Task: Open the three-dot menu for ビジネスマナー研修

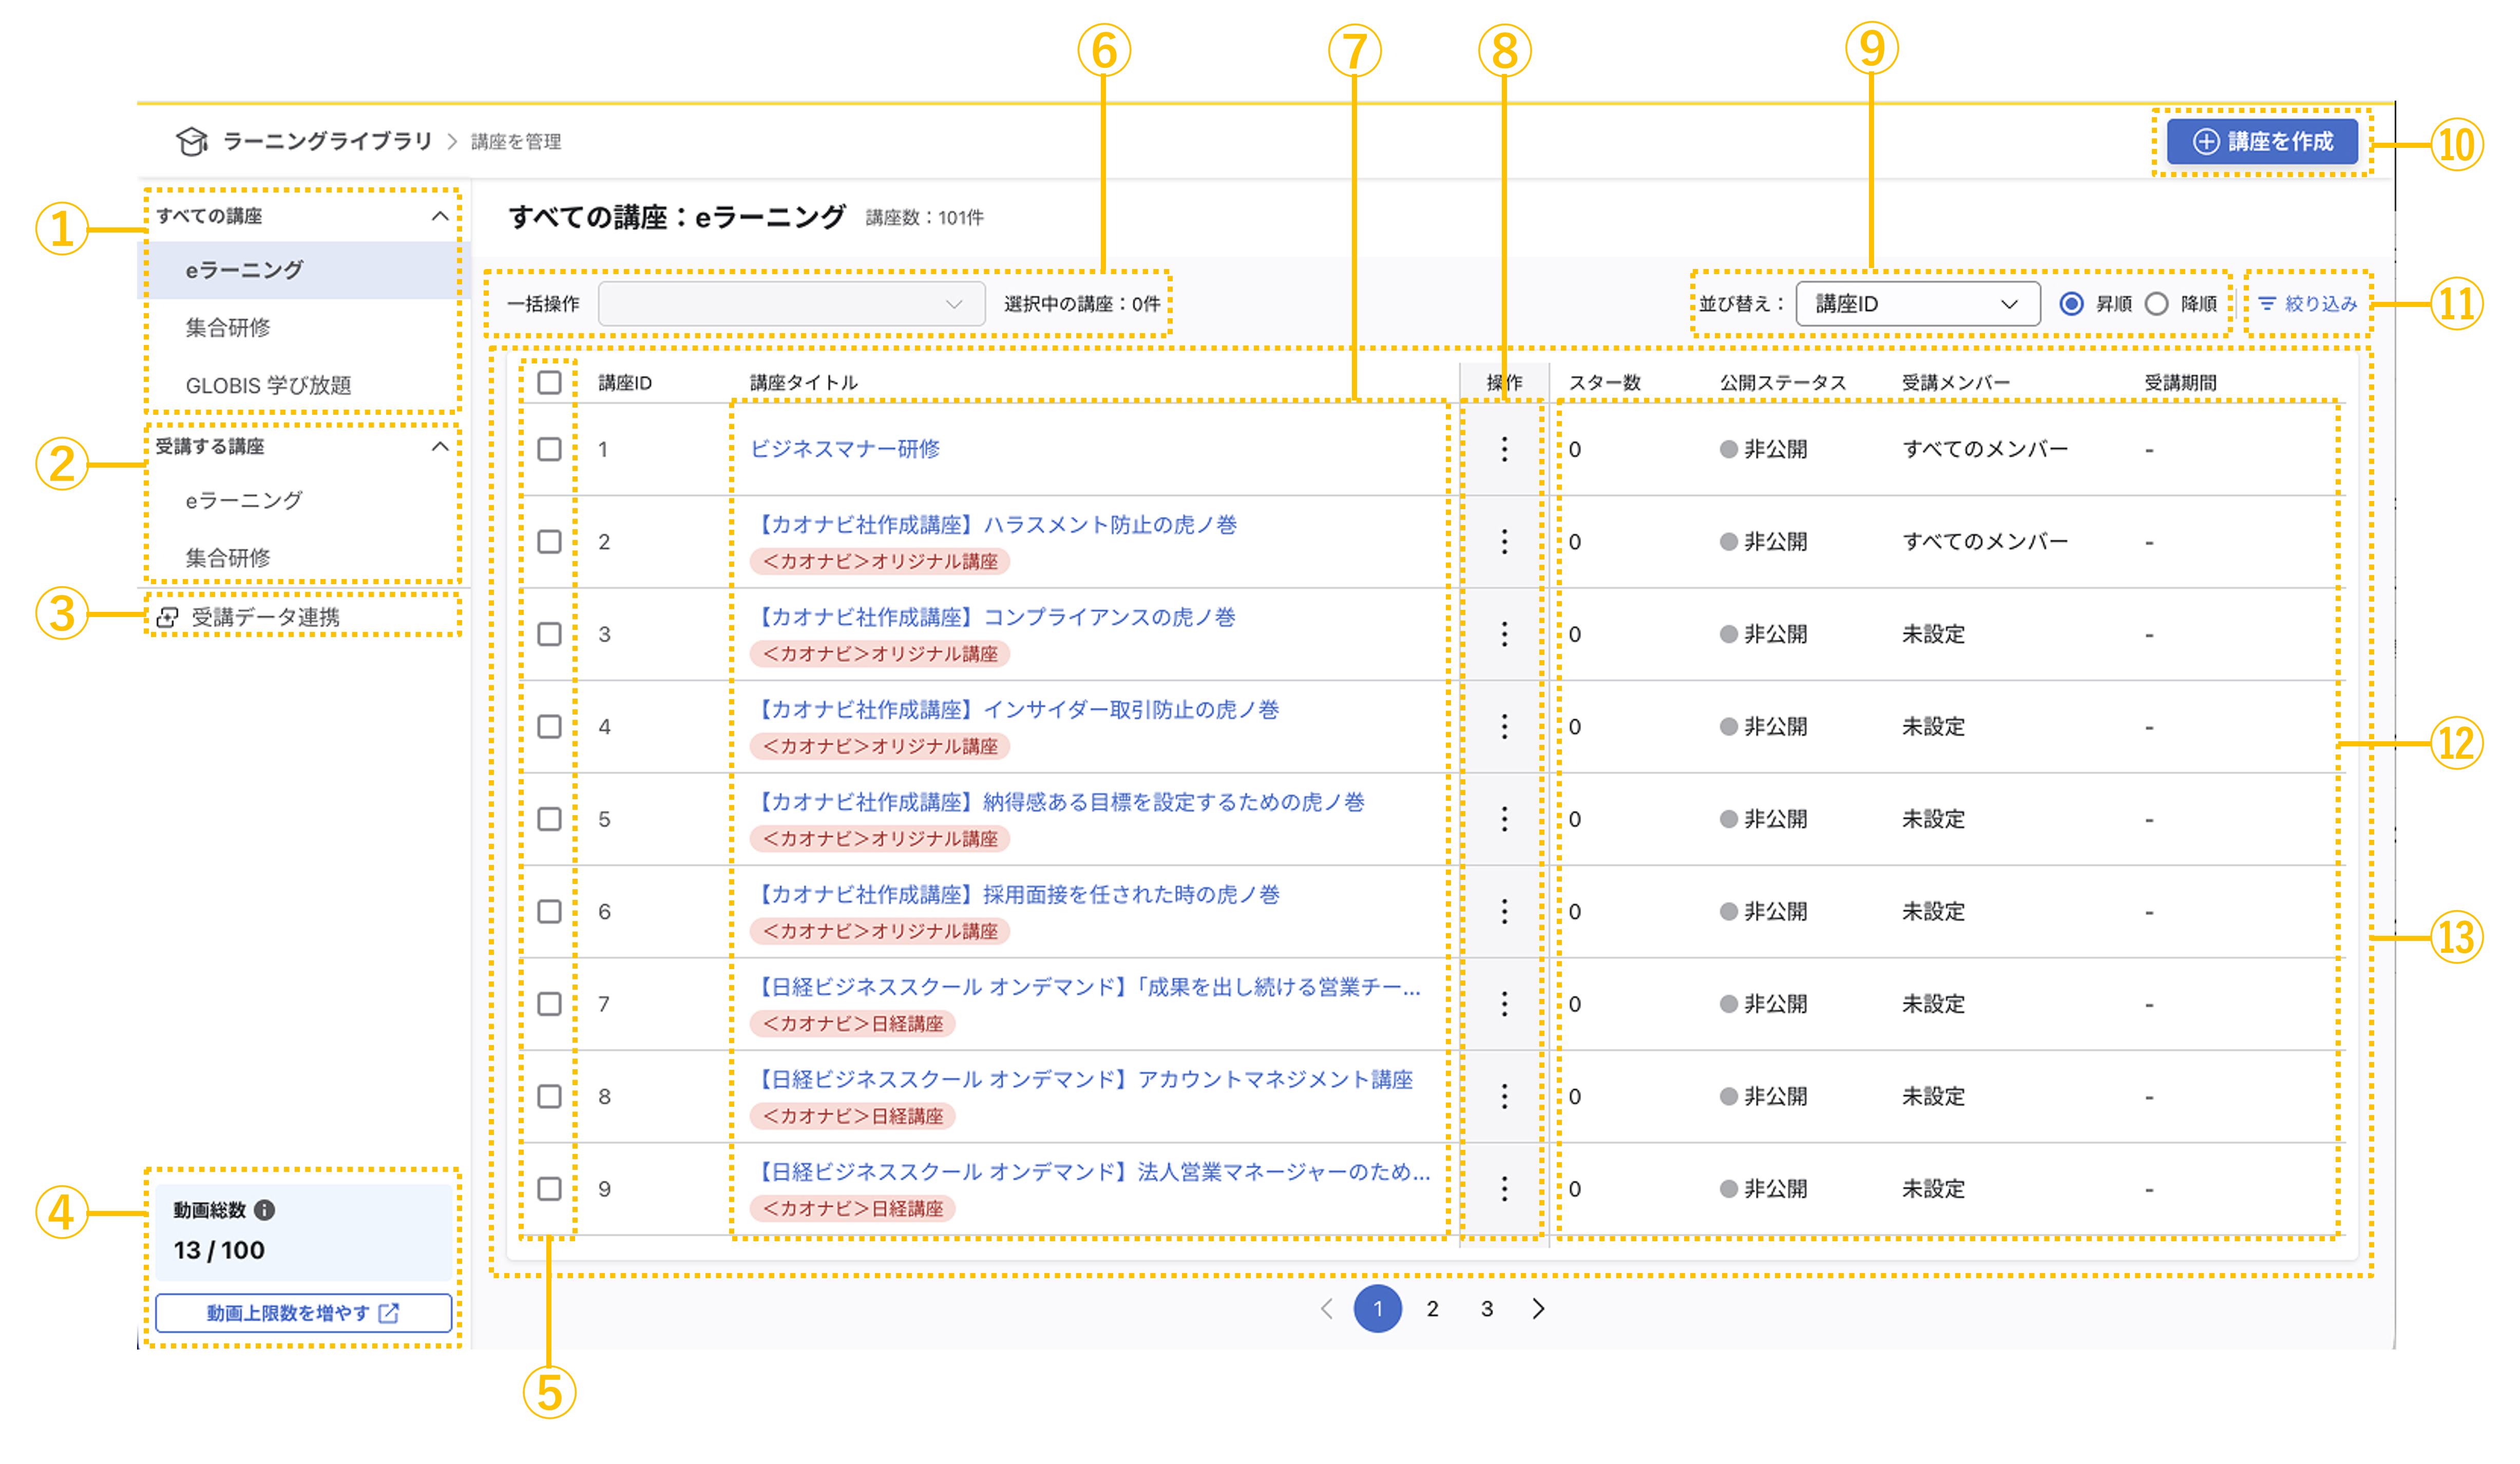Action: [x=1503, y=449]
